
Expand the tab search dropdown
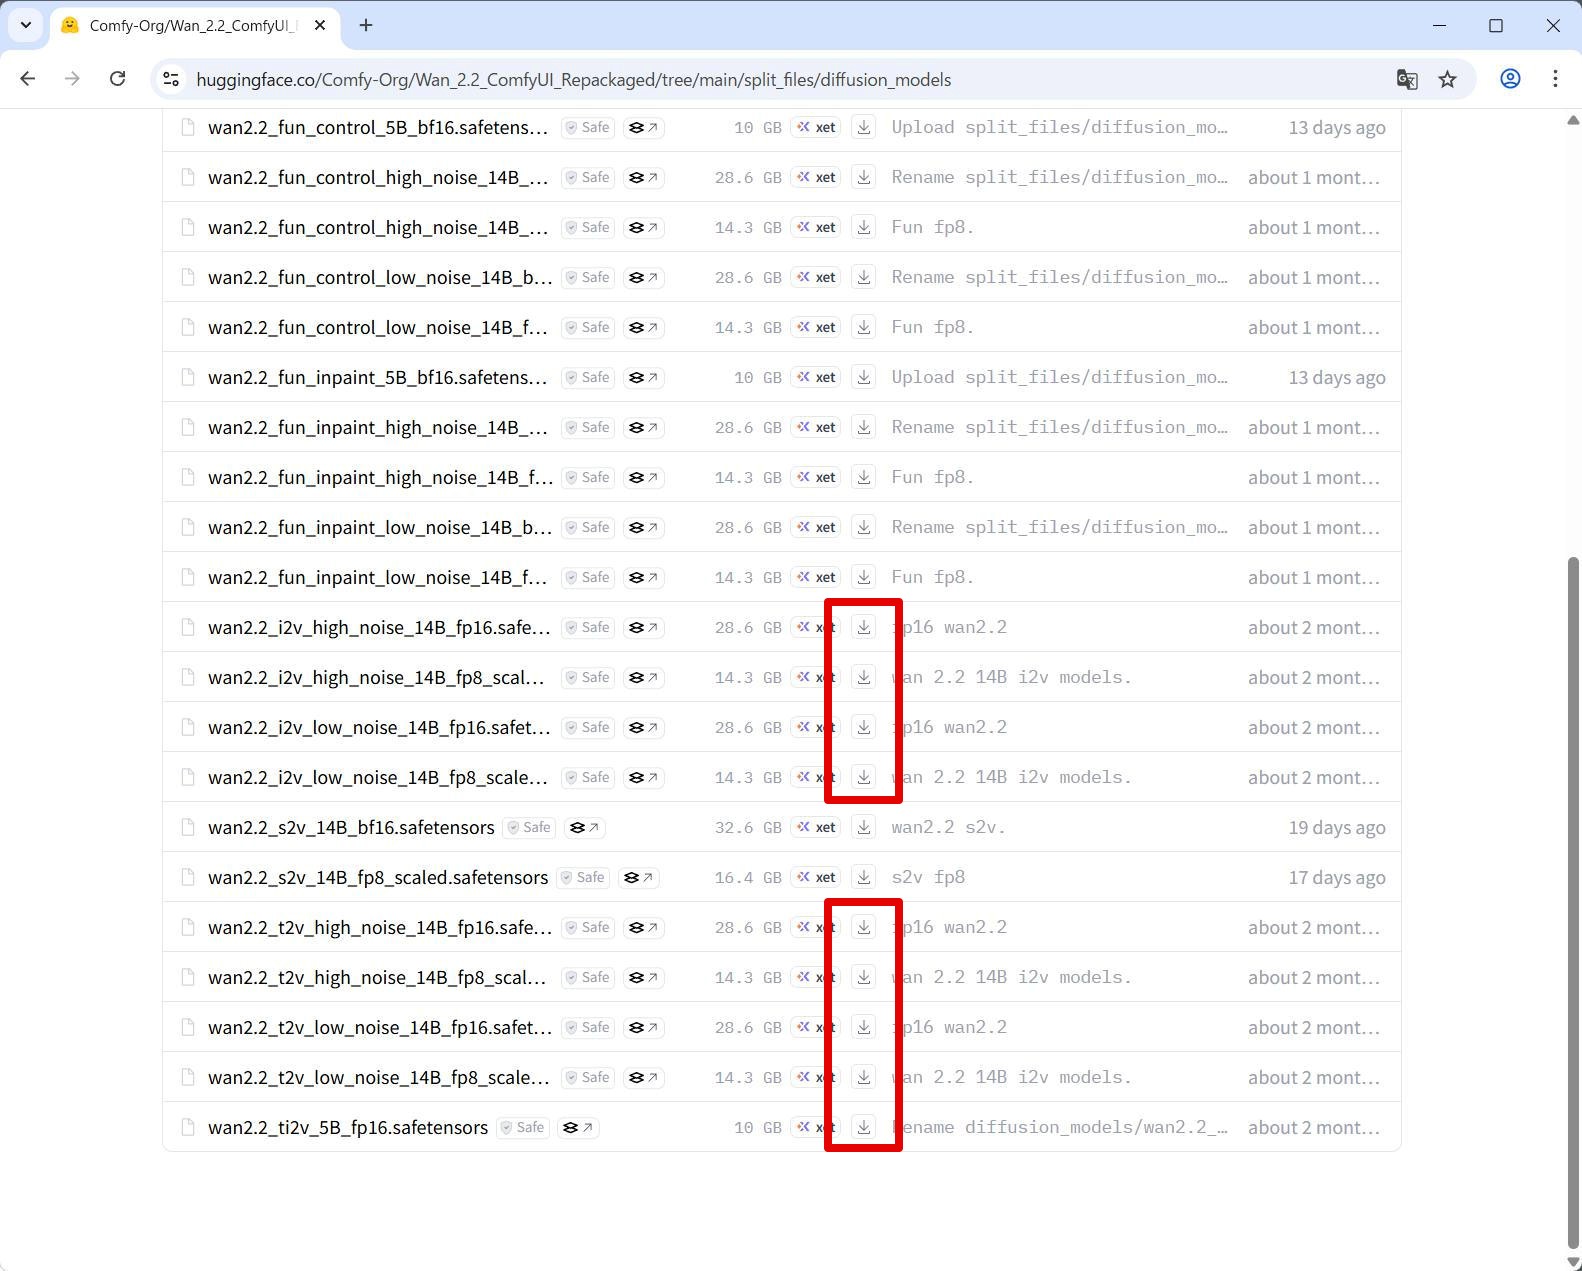(26, 25)
